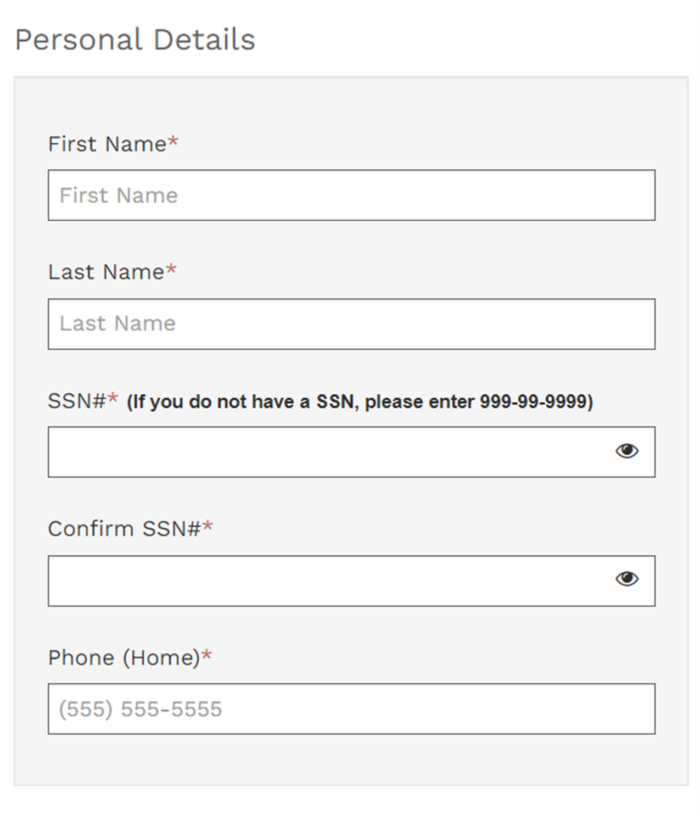The width and height of the screenshot is (700, 815).
Task: Focus the First Name text box
Action: 351,195
